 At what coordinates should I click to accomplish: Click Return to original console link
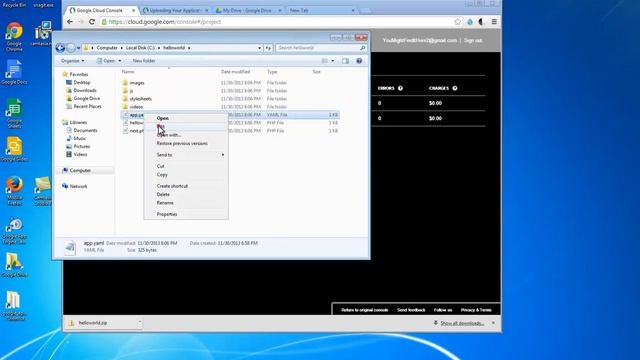pyautogui.click(x=364, y=310)
